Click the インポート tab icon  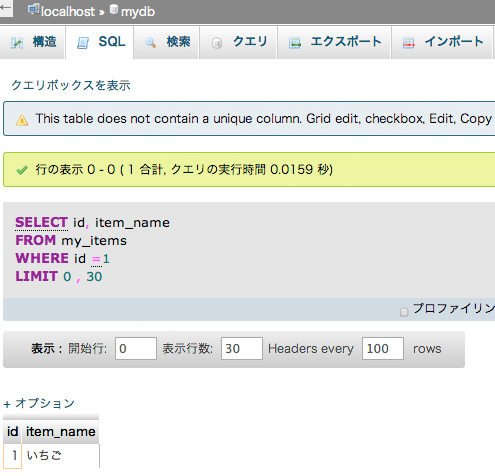(409, 43)
